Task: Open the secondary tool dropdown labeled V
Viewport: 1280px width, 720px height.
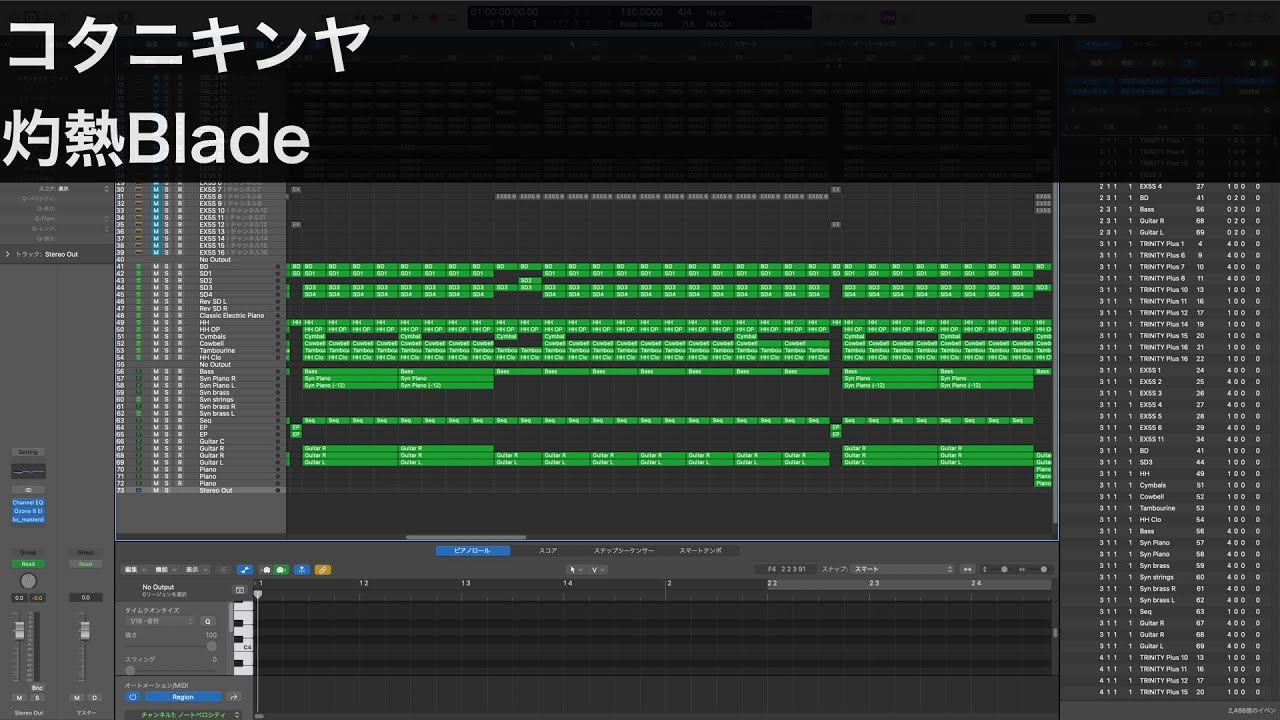Action: click(598, 569)
